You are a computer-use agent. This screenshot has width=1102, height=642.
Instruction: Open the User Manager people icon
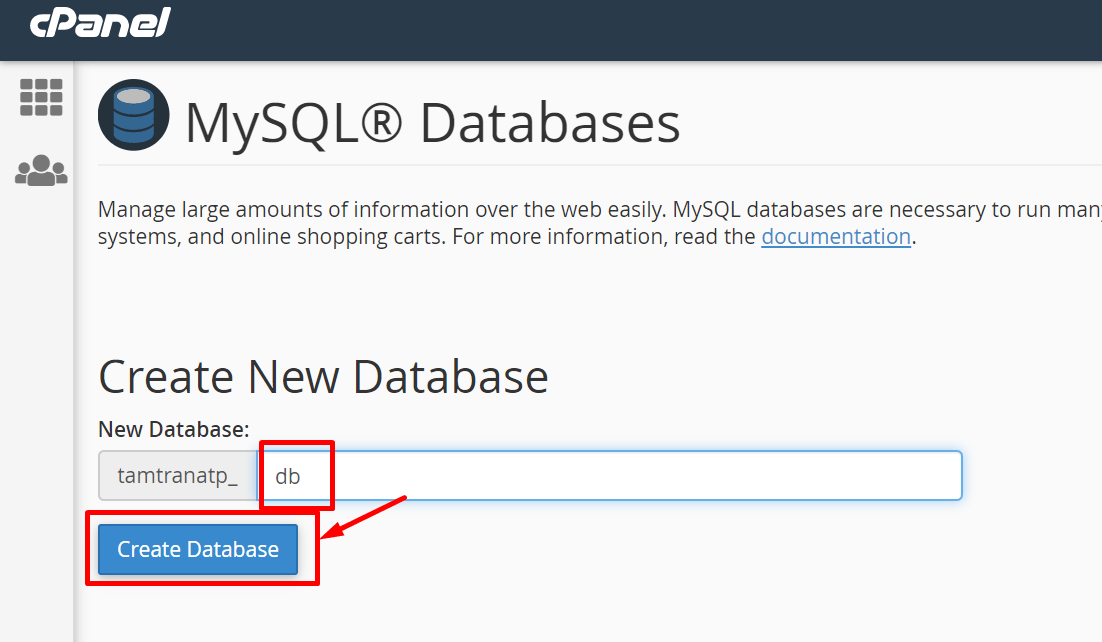[x=41, y=170]
